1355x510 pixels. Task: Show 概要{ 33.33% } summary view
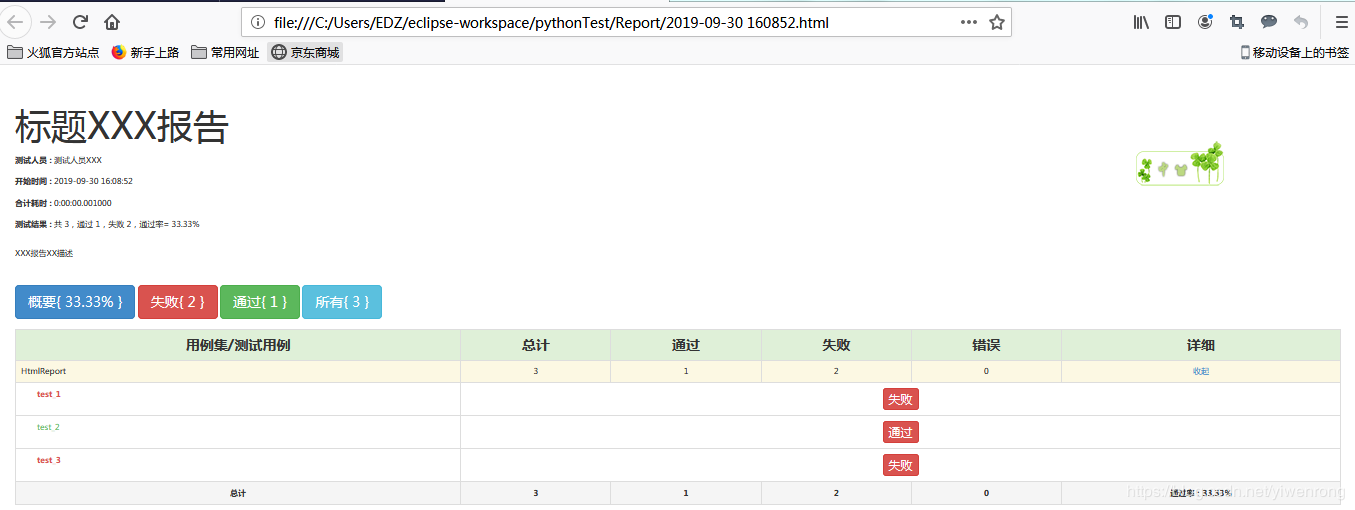pos(75,302)
